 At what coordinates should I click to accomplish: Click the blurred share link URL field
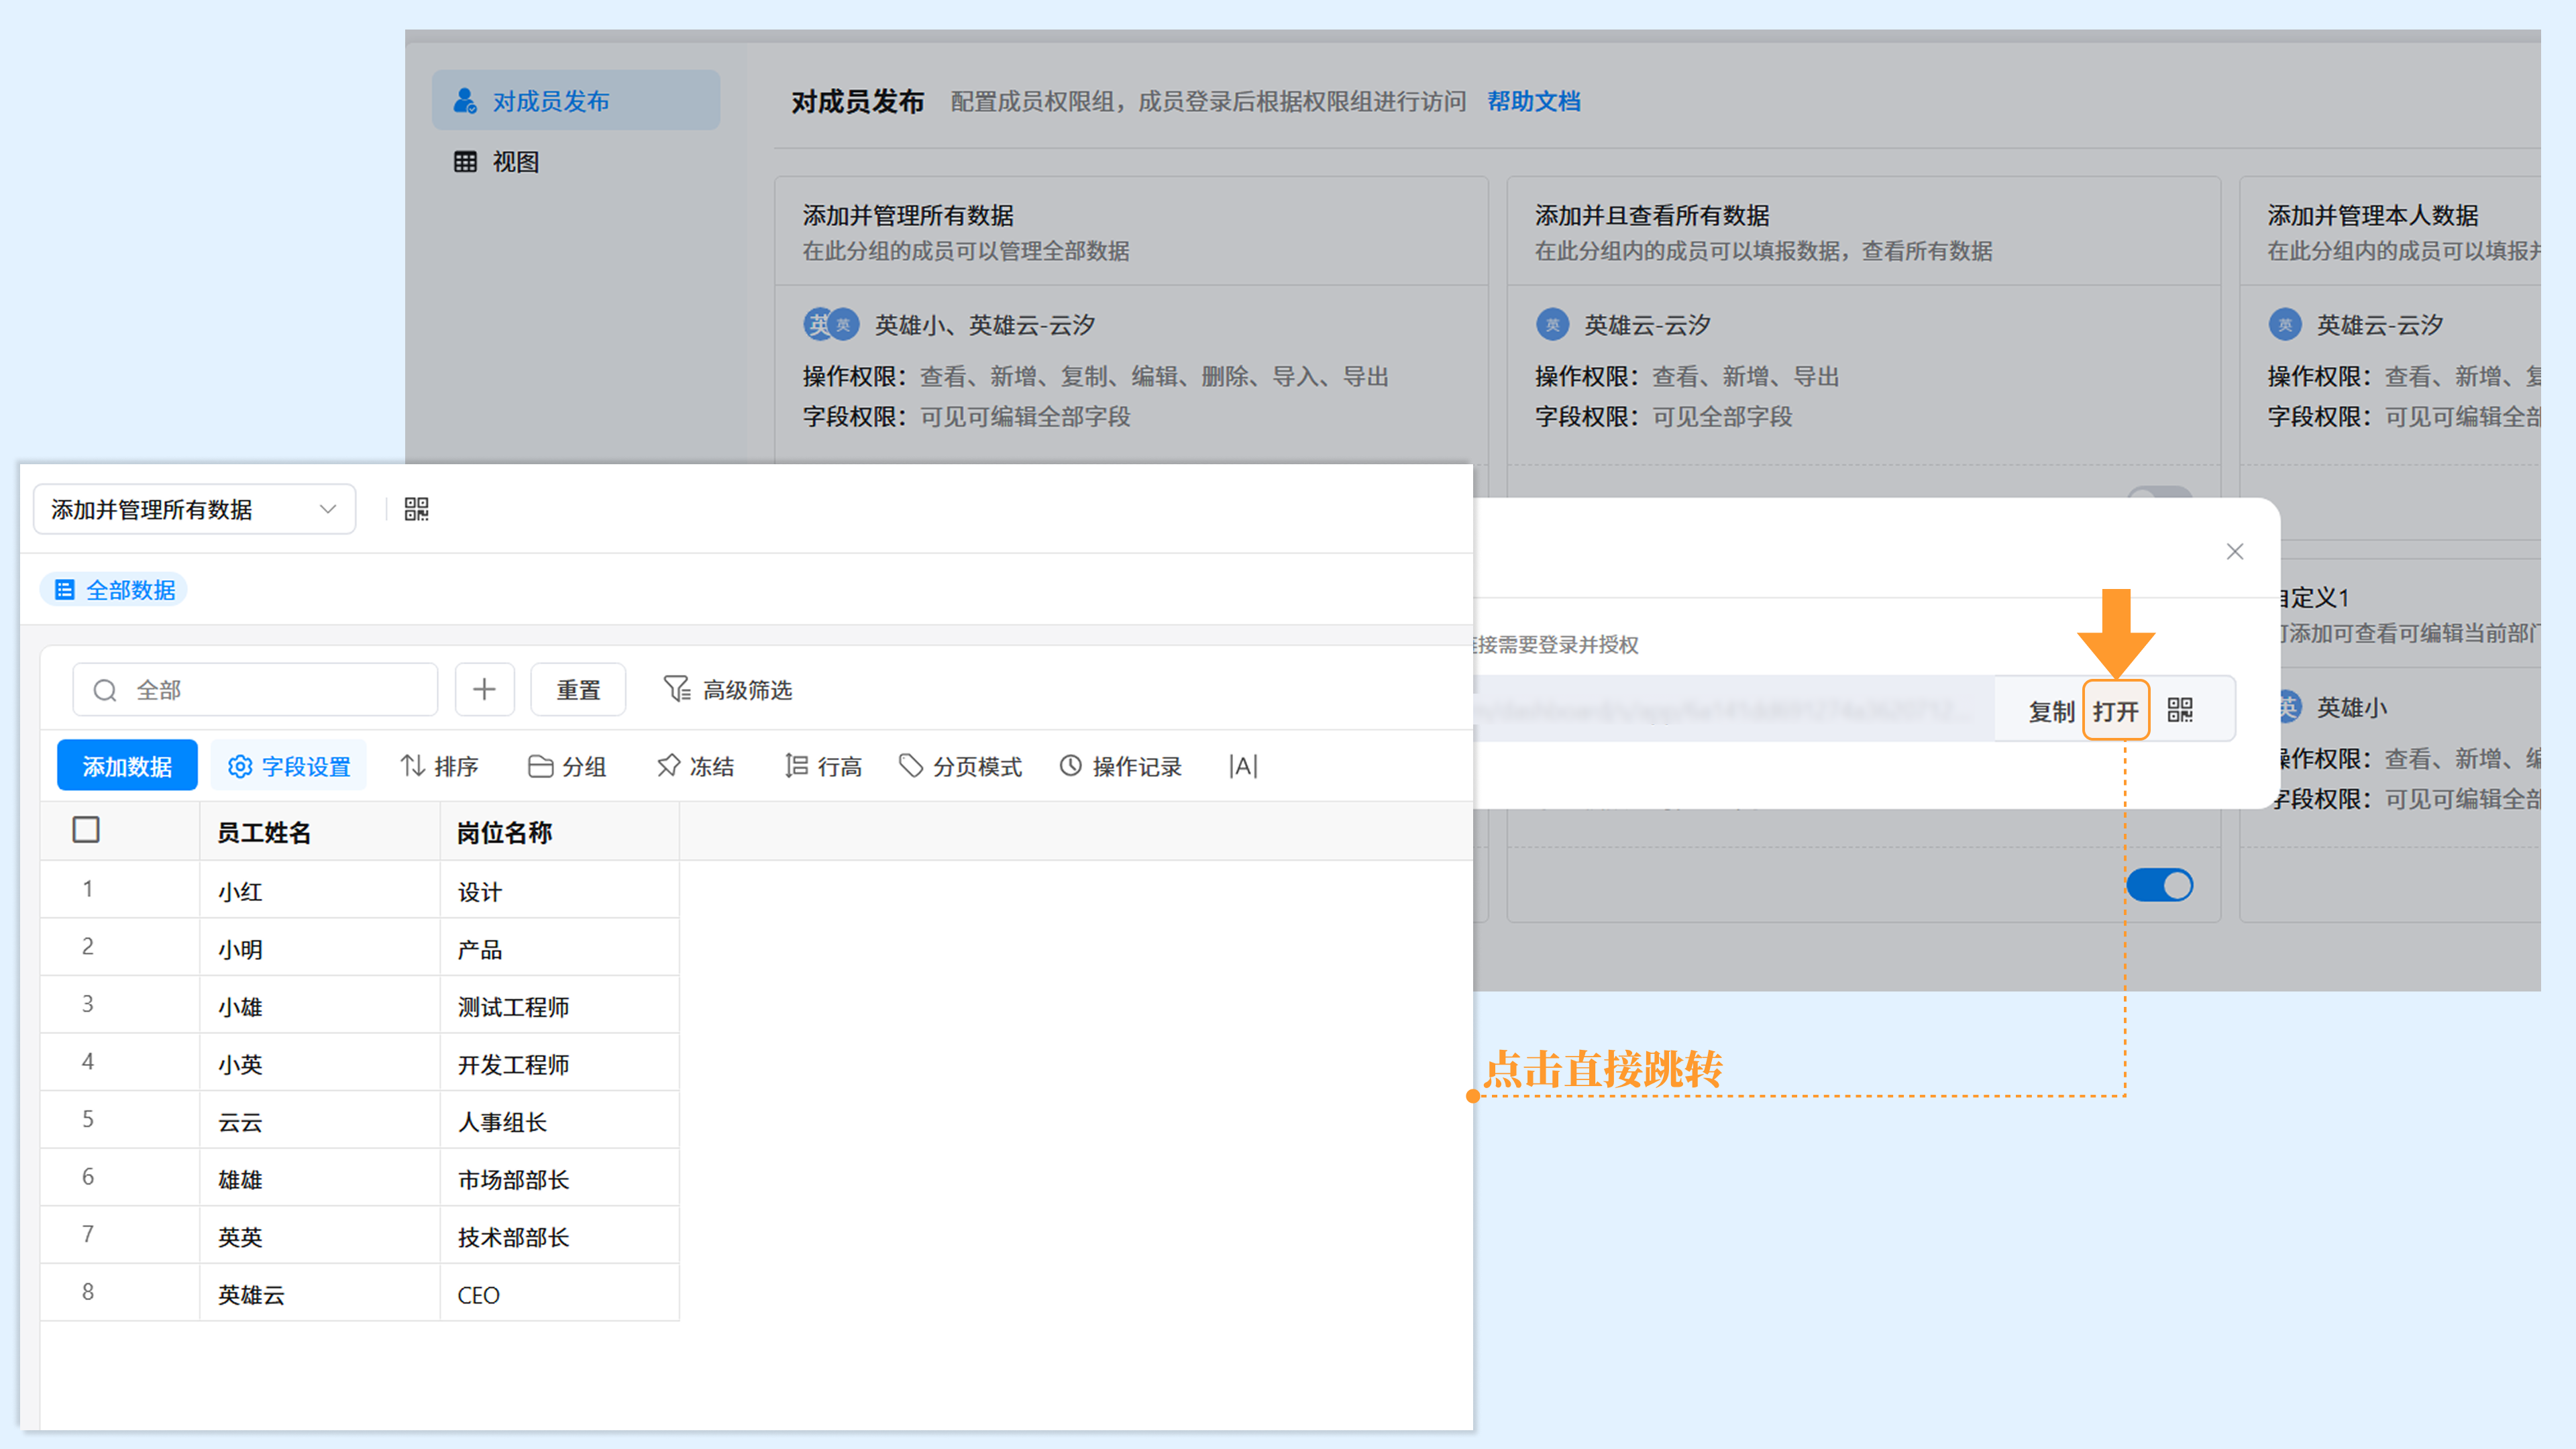[x=1735, y=709]
